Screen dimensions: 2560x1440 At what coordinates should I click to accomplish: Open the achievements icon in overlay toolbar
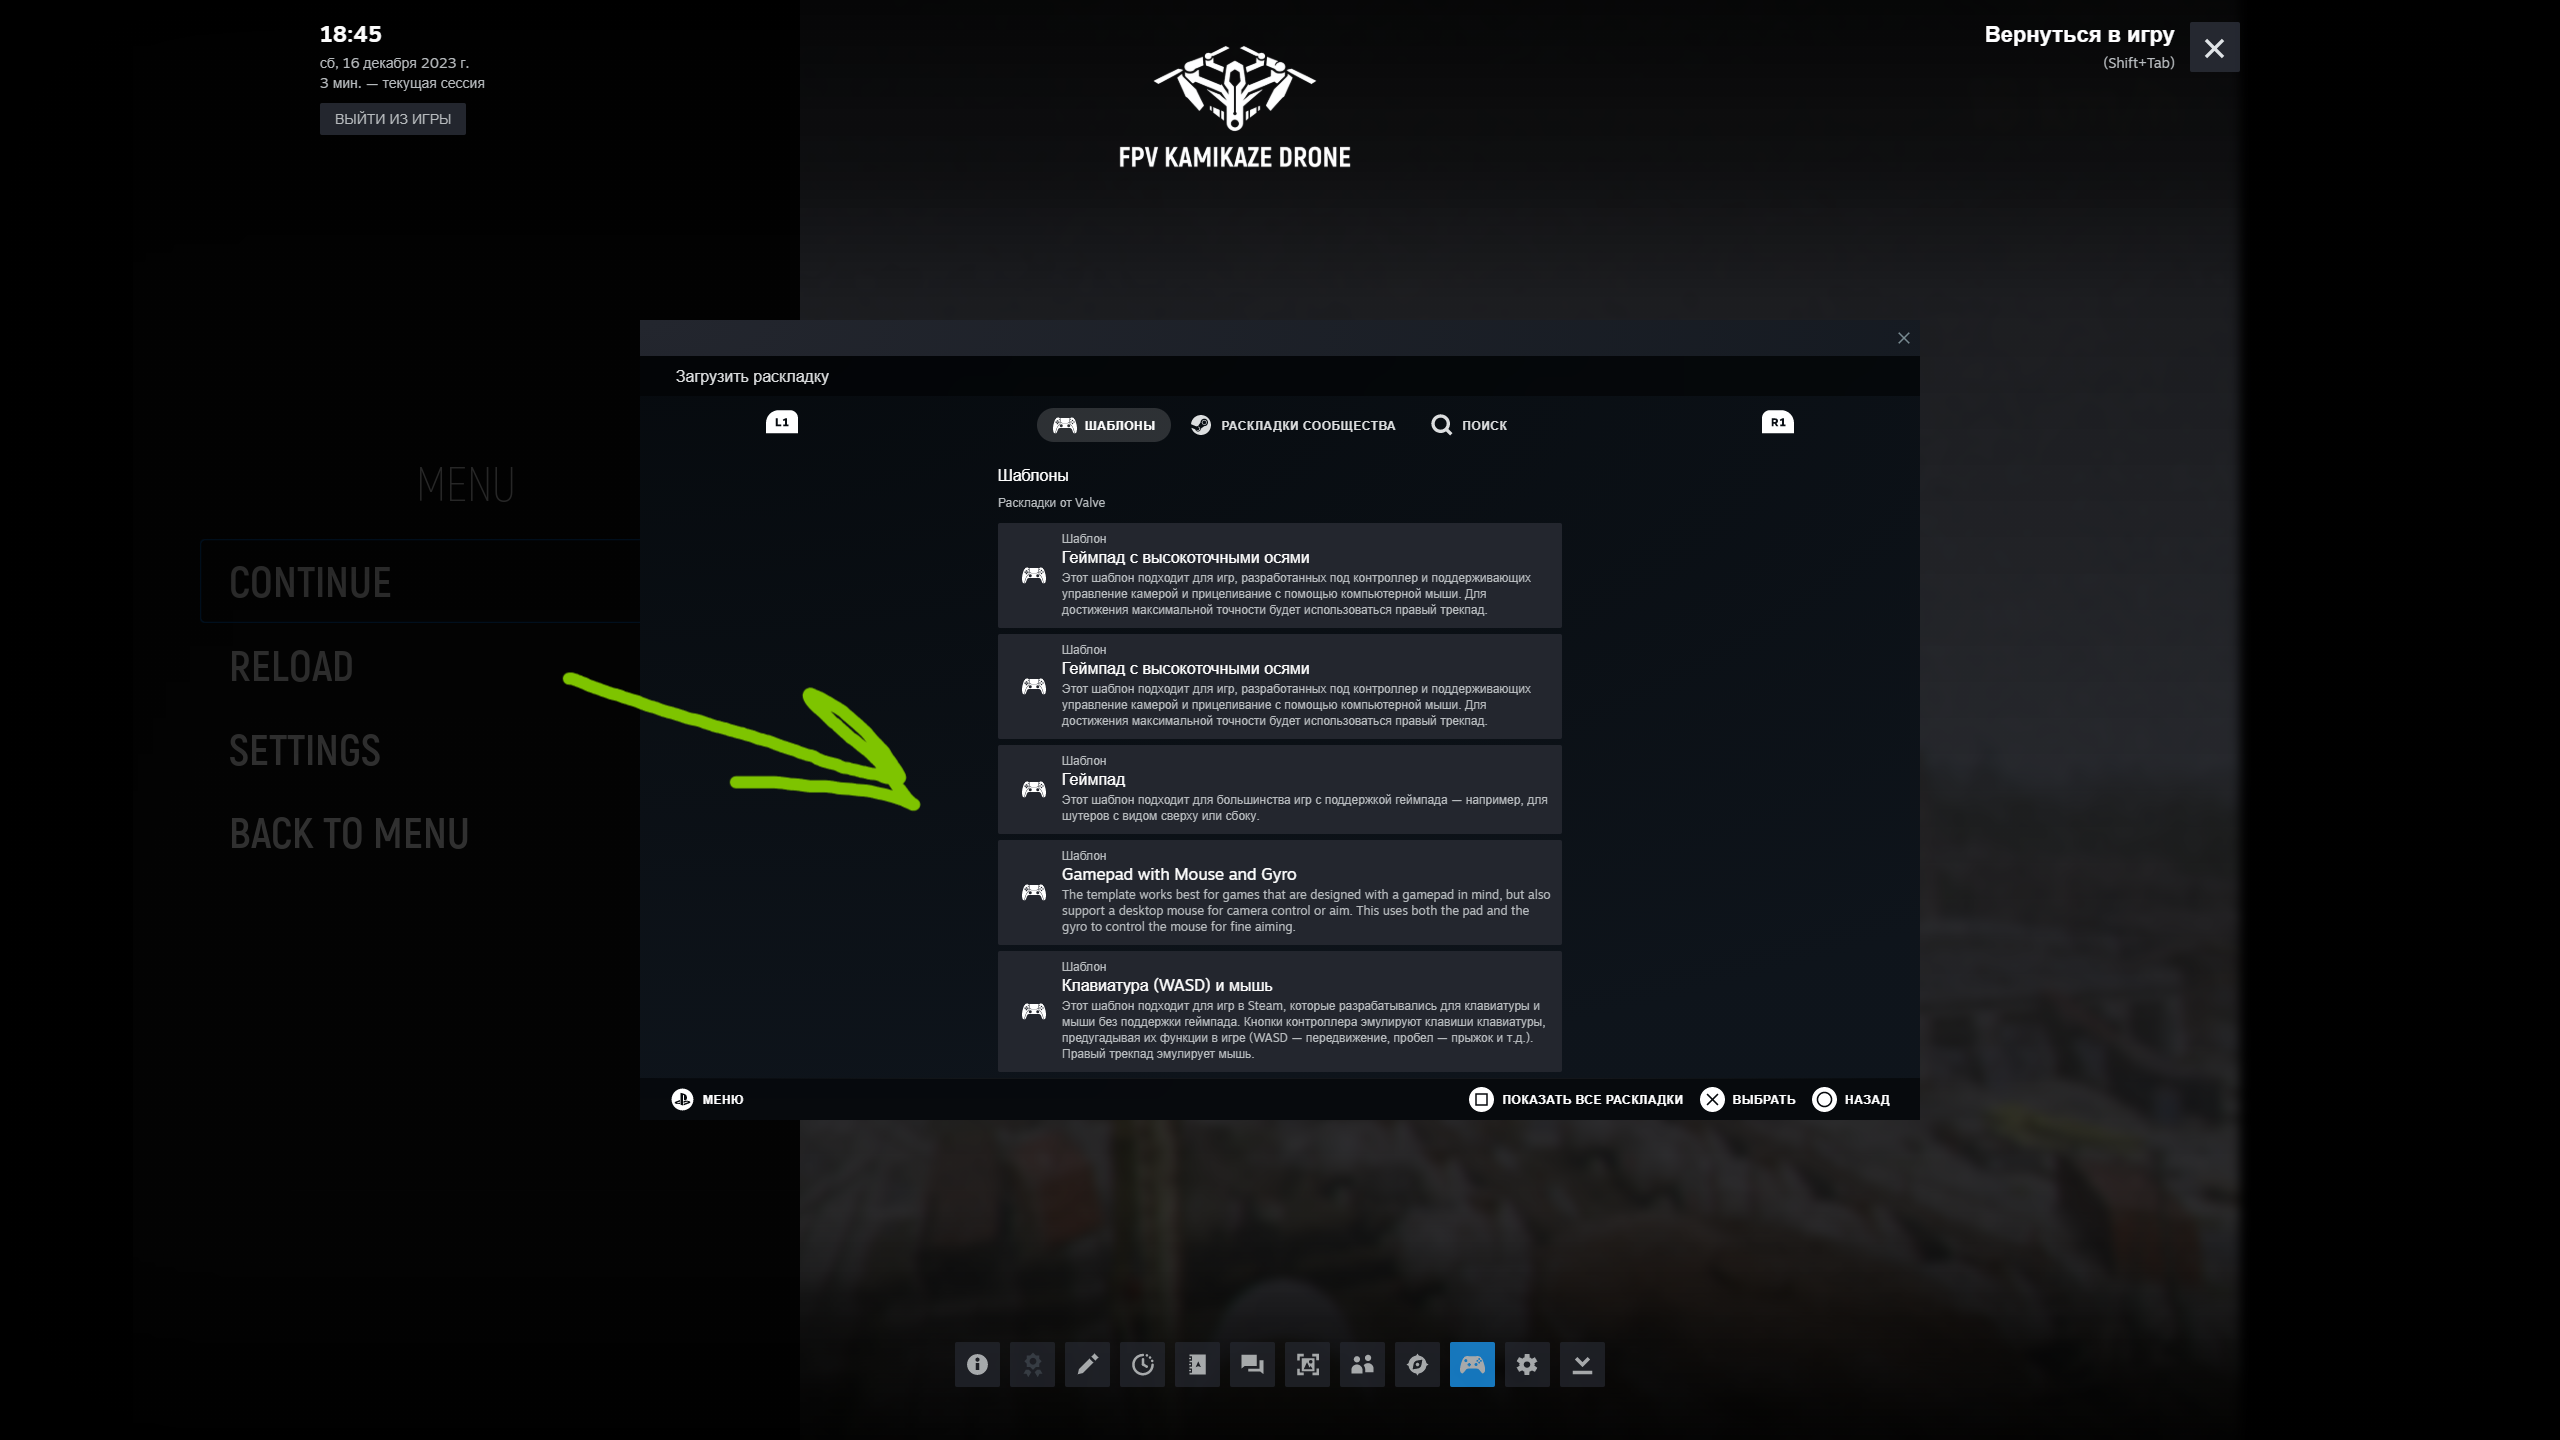point(1032,1364)
